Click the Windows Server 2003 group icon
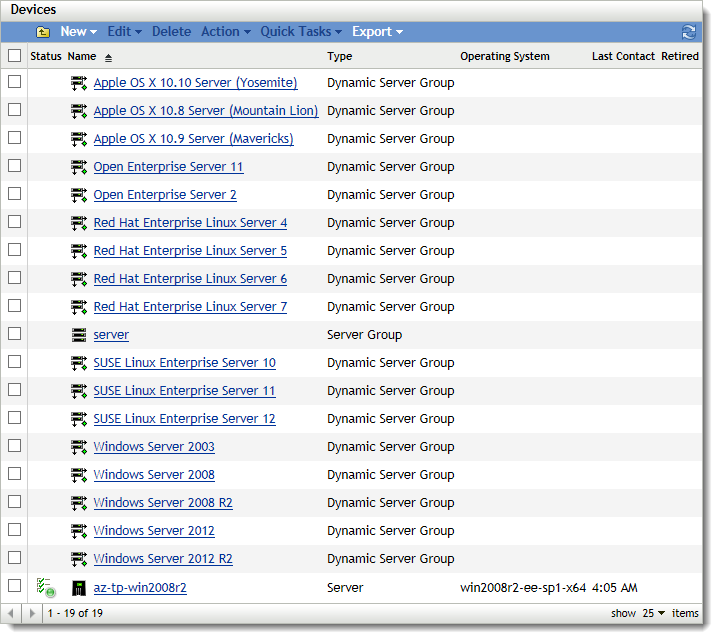Image resolution: width=718 pixels, height=639 pixels. 79,447
